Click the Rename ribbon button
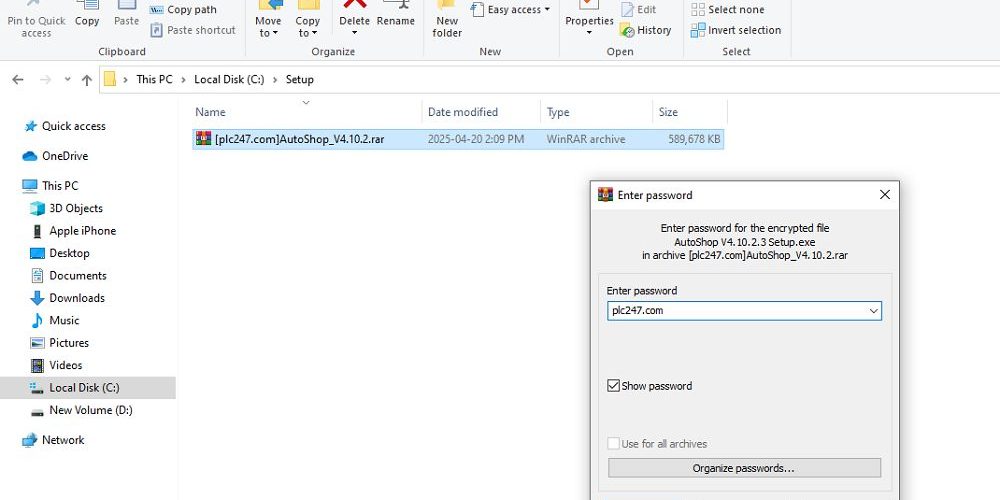1000x500 pixels. (395, 15)
